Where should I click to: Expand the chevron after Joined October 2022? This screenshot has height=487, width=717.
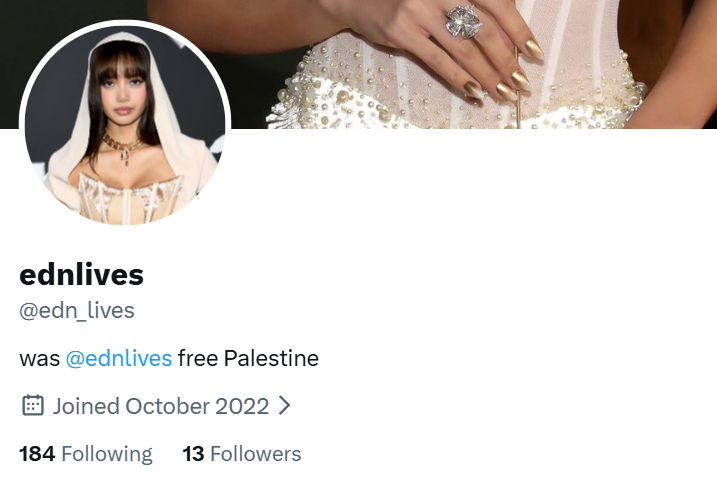[x=284, y=406]
